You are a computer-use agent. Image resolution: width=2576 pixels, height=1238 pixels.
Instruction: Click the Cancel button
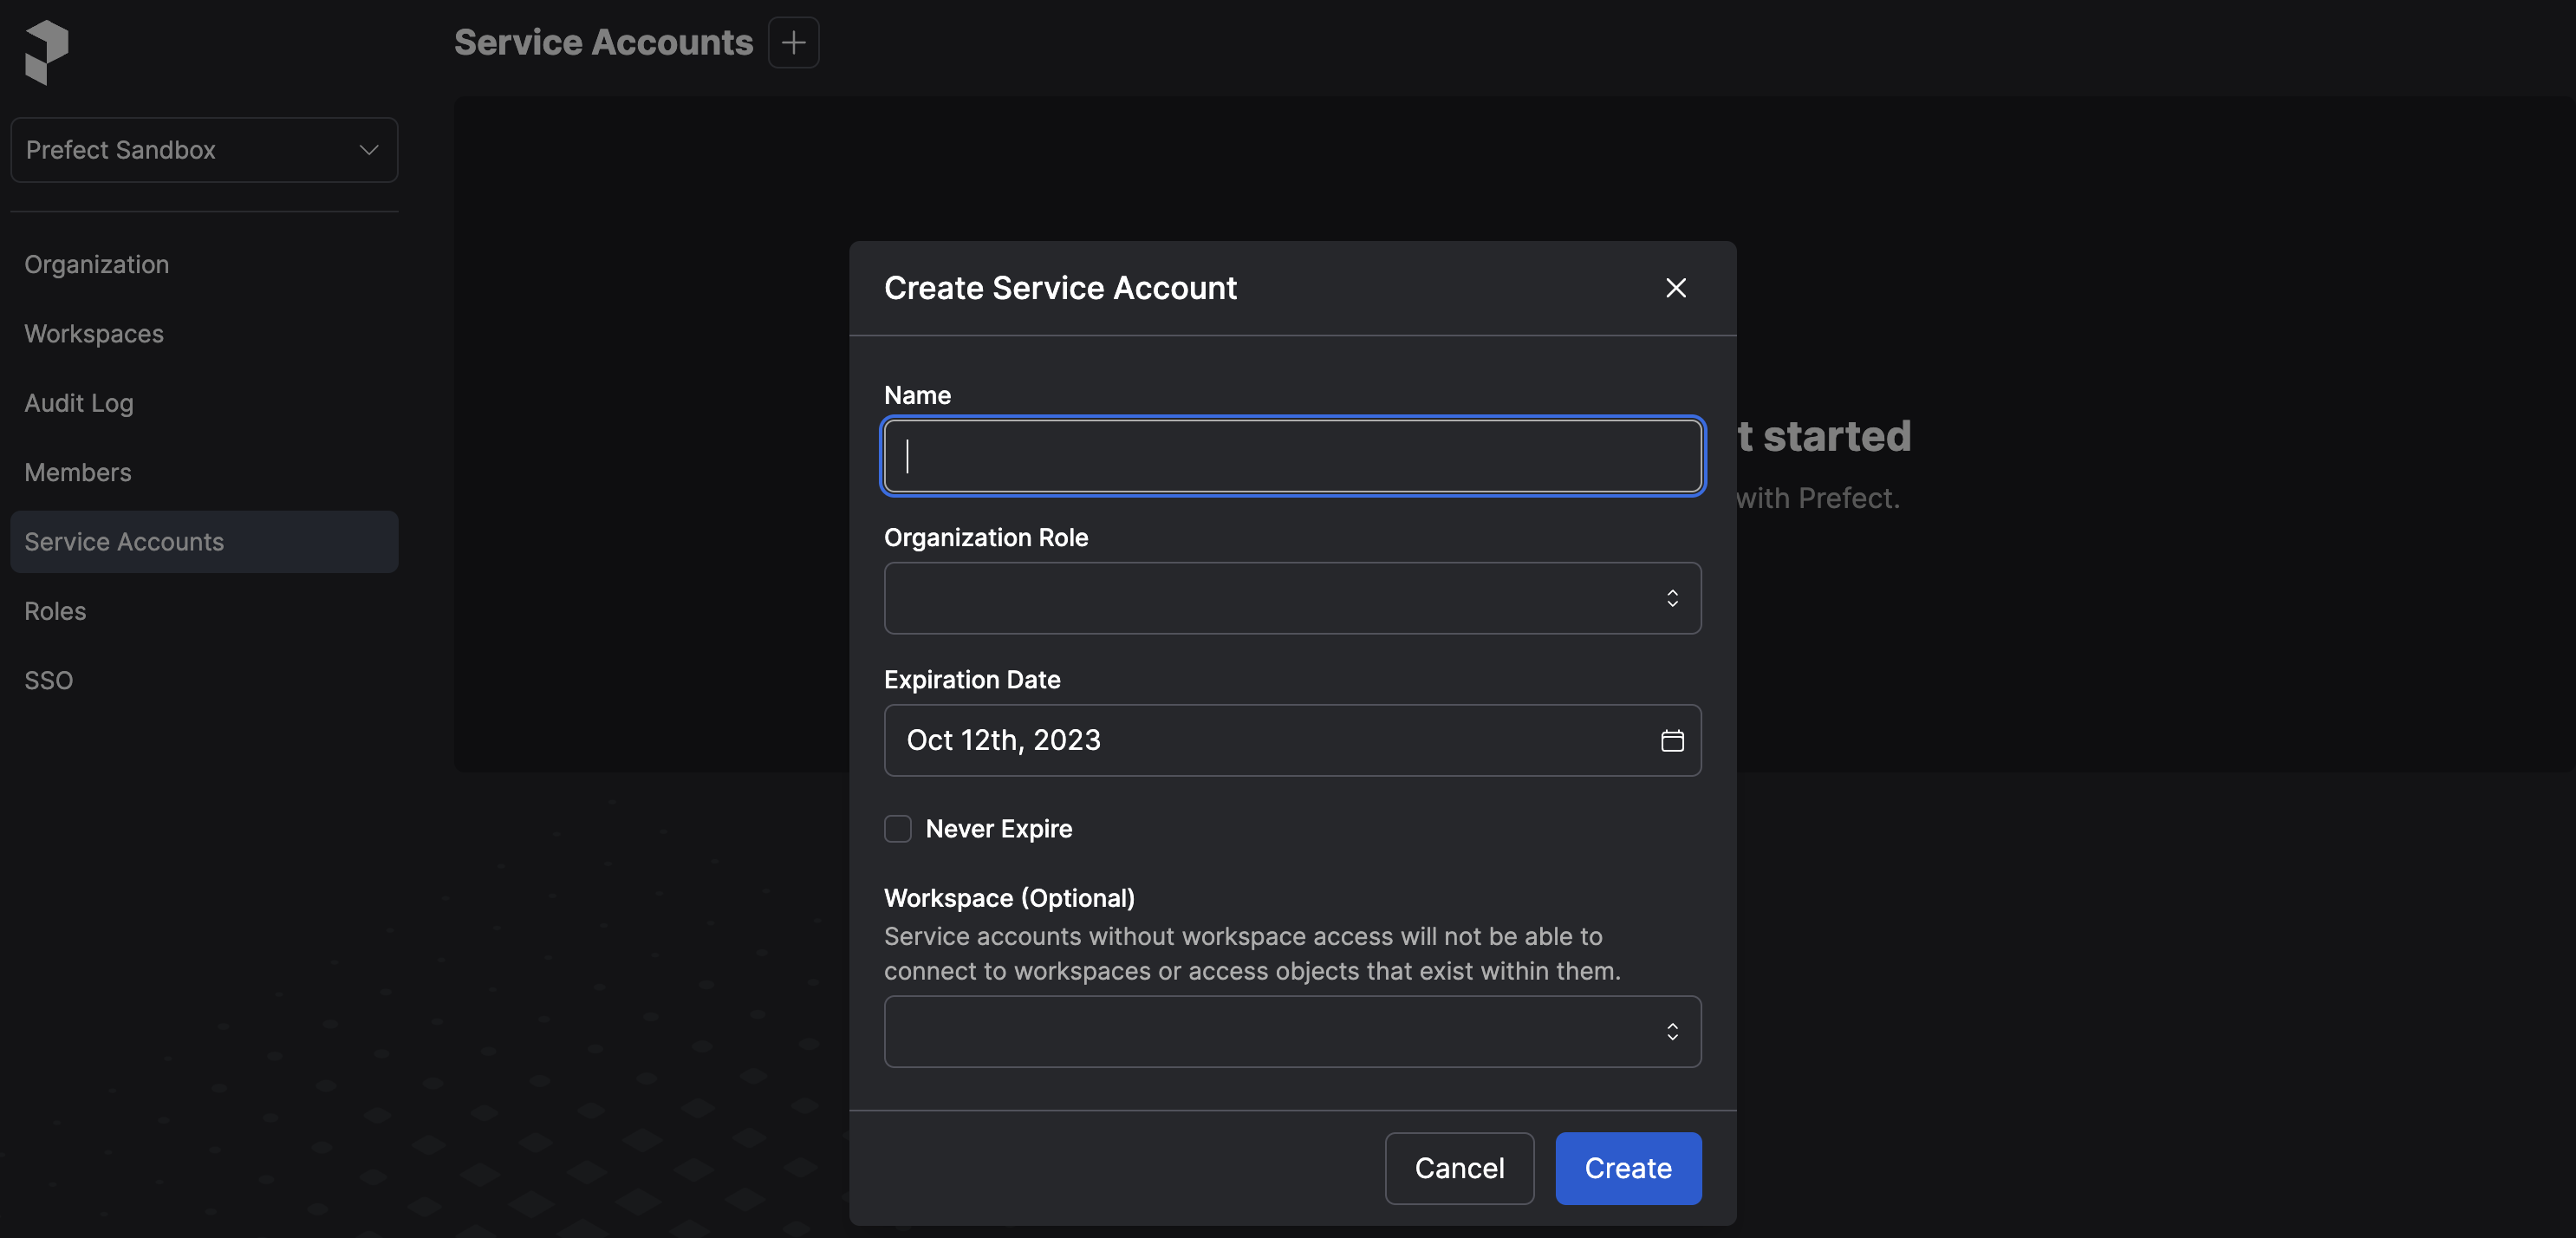pyautogui.click(x=1459, y=1168)
